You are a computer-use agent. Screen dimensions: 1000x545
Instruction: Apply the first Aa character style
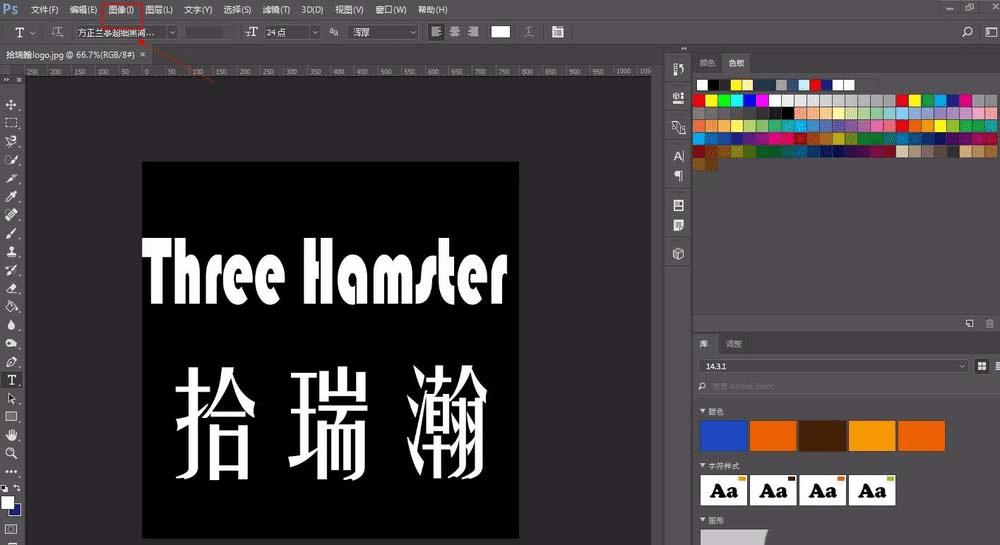(723, 490)
